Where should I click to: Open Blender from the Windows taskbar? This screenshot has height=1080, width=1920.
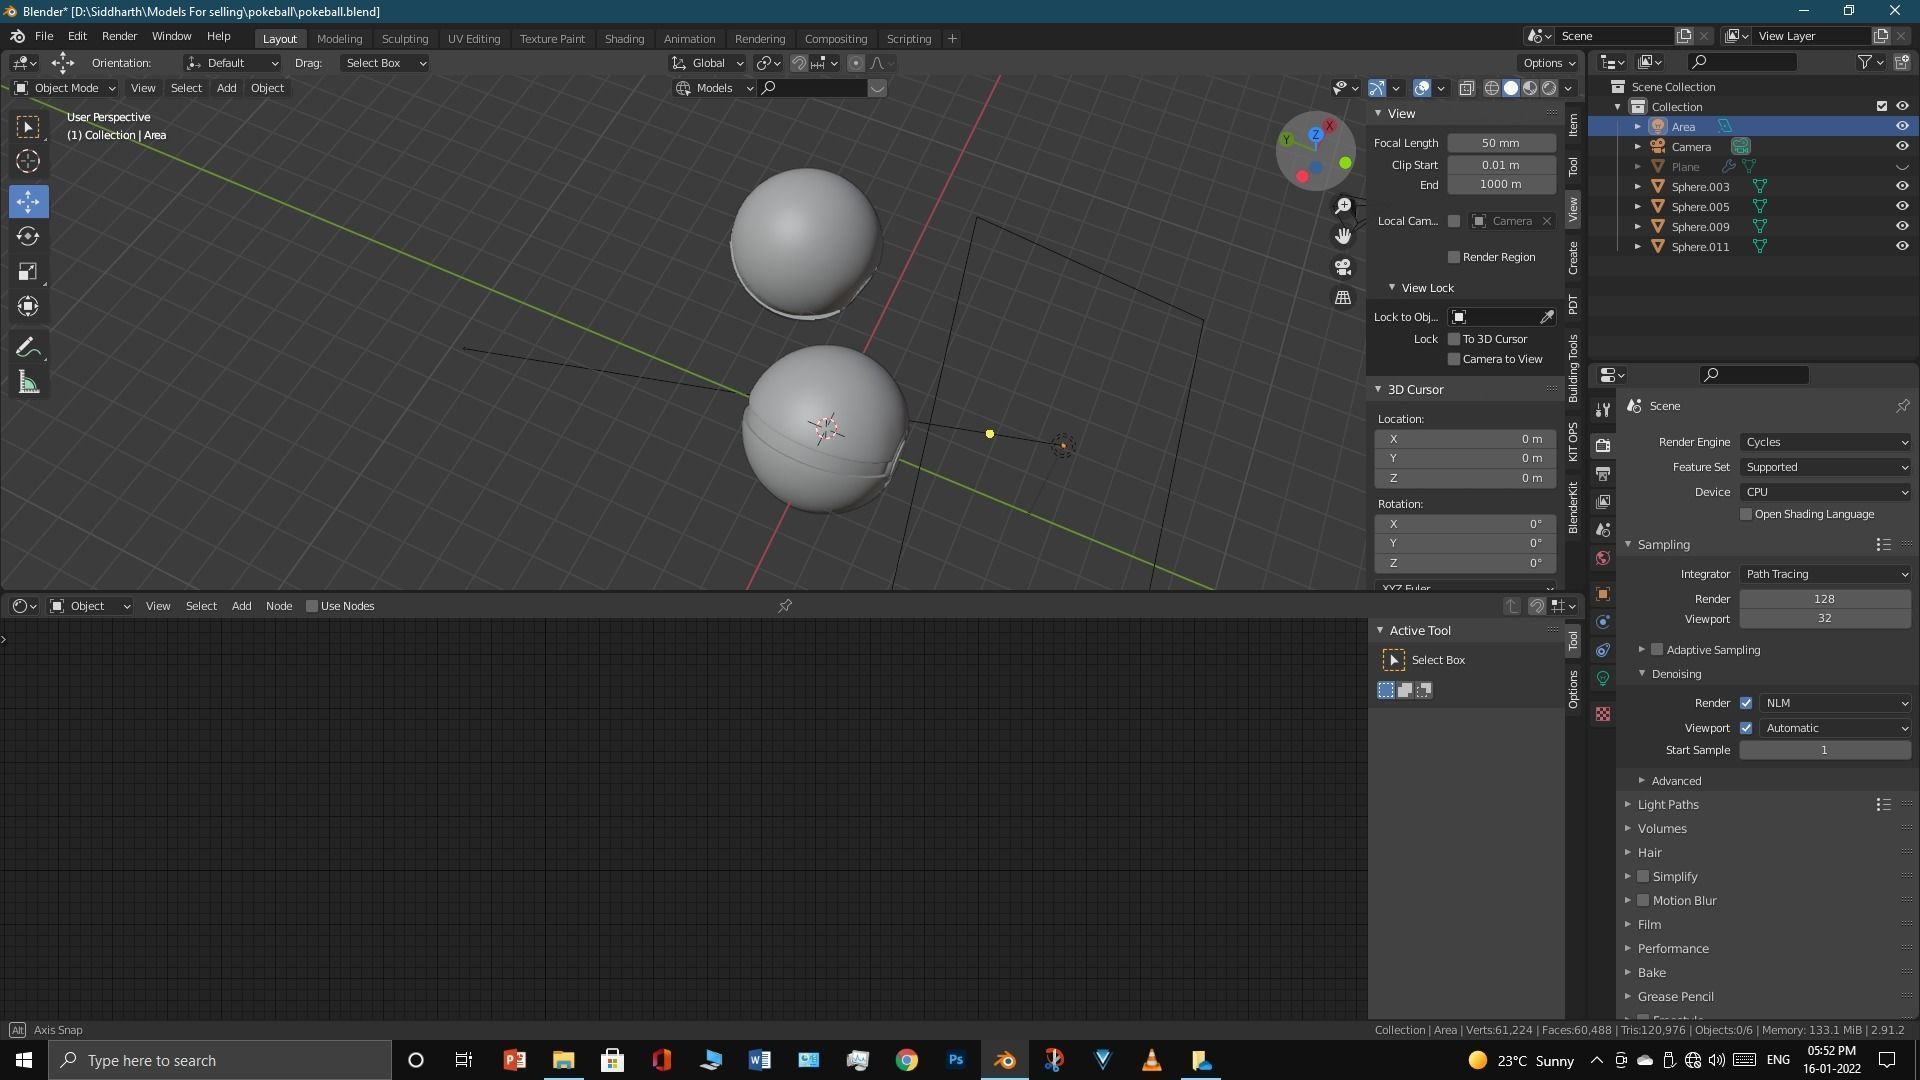1005,1060
